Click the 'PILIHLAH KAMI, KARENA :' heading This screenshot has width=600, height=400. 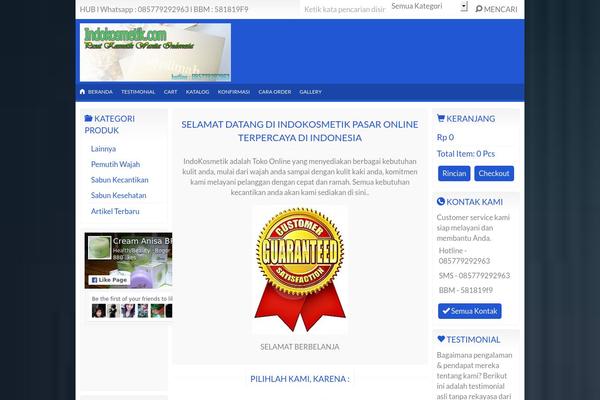point(300,379)
